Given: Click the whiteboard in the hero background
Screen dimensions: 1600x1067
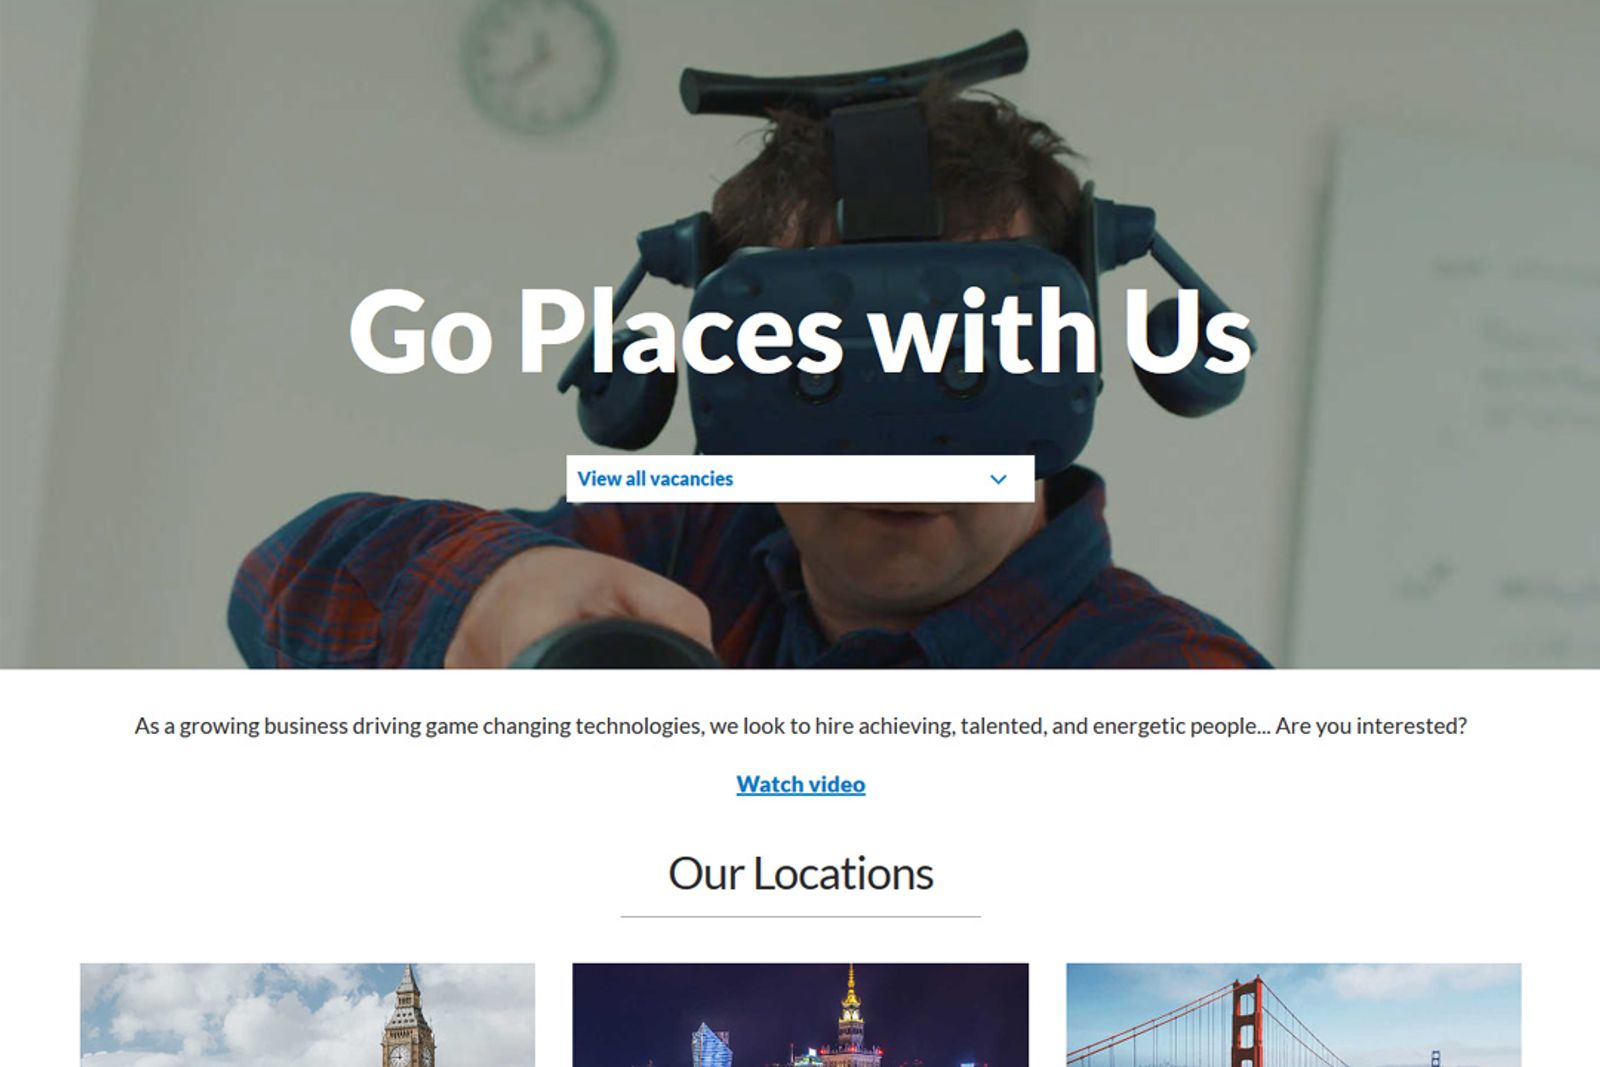Looking at the screenshot, I should (x=1460, y=400).
